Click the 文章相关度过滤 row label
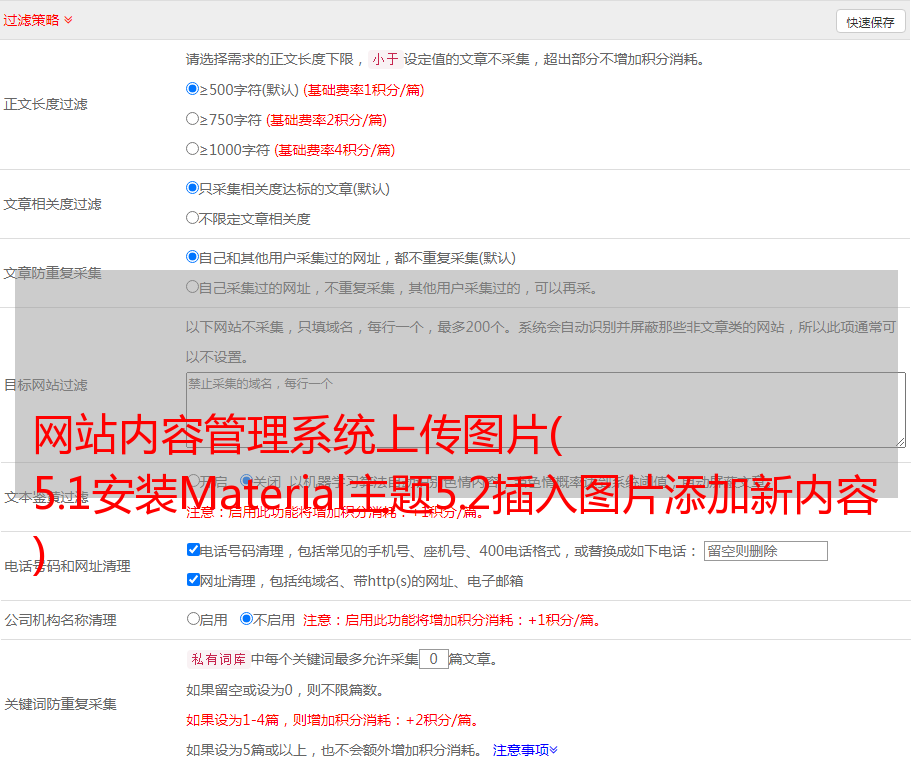The height and width of the screenshot is (768, 912). (52, 204)
